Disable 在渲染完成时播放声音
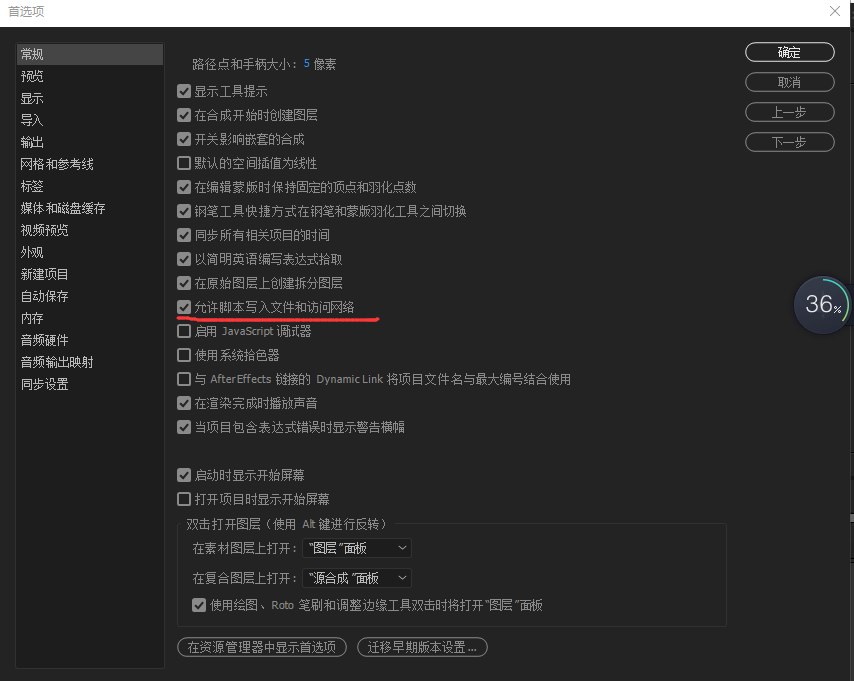Image resolution: width=854 pixels, height=681 pixels. click(x=185, y=403)
